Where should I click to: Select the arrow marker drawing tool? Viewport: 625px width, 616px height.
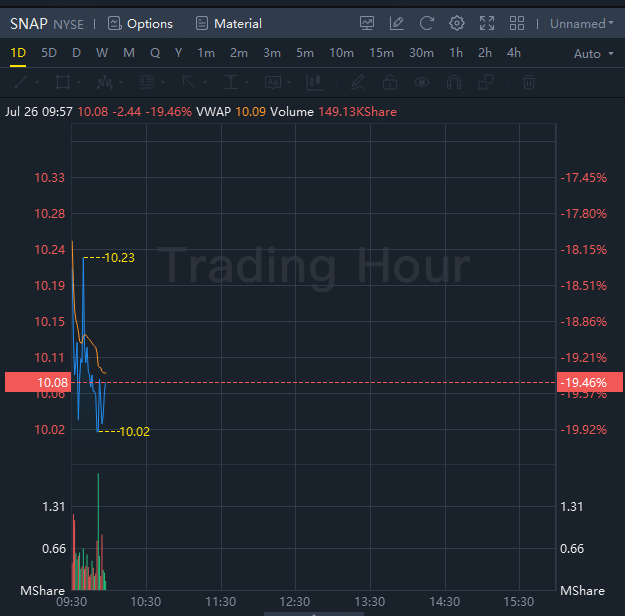(x=189, y=82)
